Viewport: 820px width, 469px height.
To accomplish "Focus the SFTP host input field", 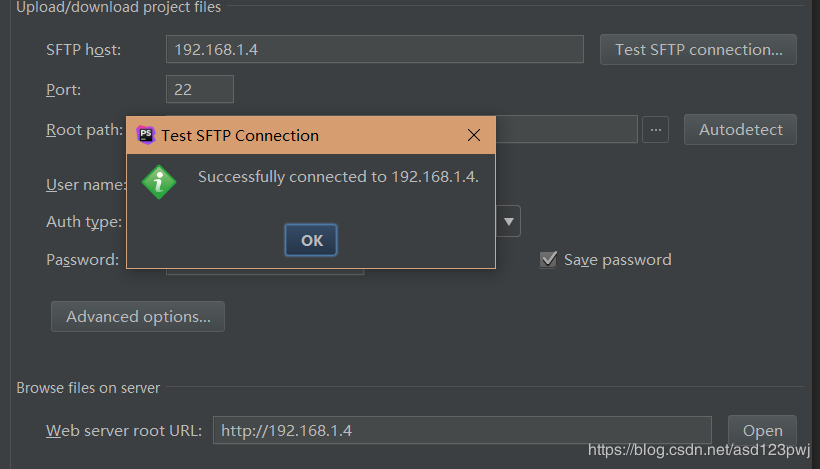I will point(374,49).
